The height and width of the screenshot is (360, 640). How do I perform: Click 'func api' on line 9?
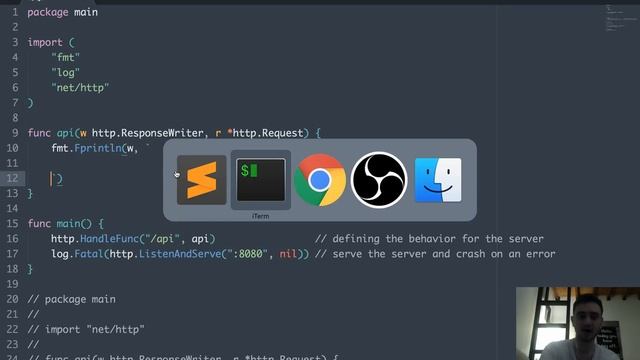coord(51,133)
